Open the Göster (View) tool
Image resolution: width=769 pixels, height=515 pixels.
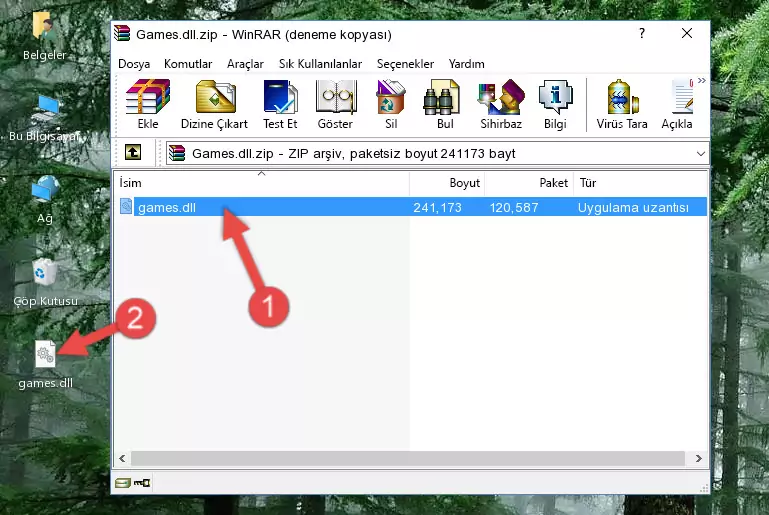click(x=335, y=104)
